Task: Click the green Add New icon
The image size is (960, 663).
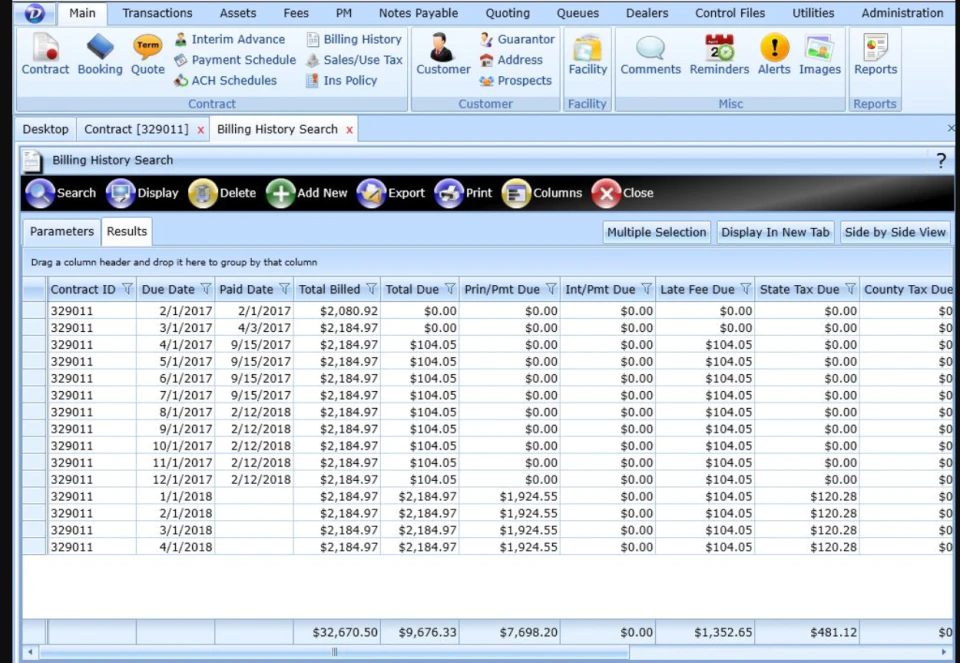Action: pos(280,193)
